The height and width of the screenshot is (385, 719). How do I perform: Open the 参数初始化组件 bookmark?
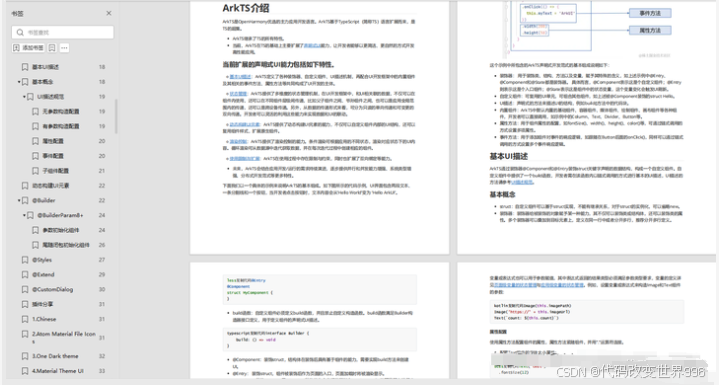tap(61, 230)
